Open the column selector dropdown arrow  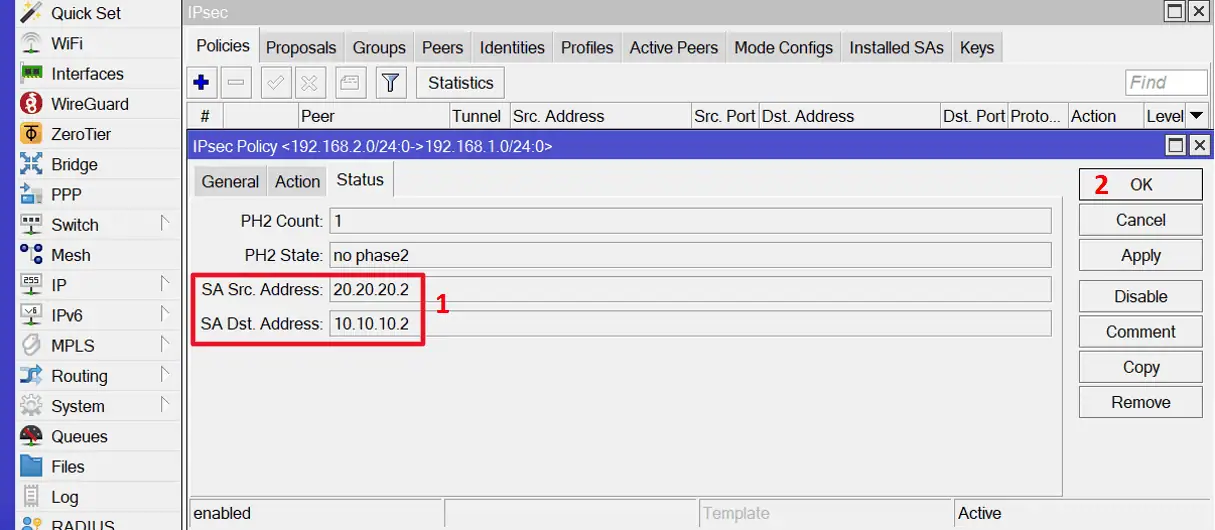(x=1196, y=116)
